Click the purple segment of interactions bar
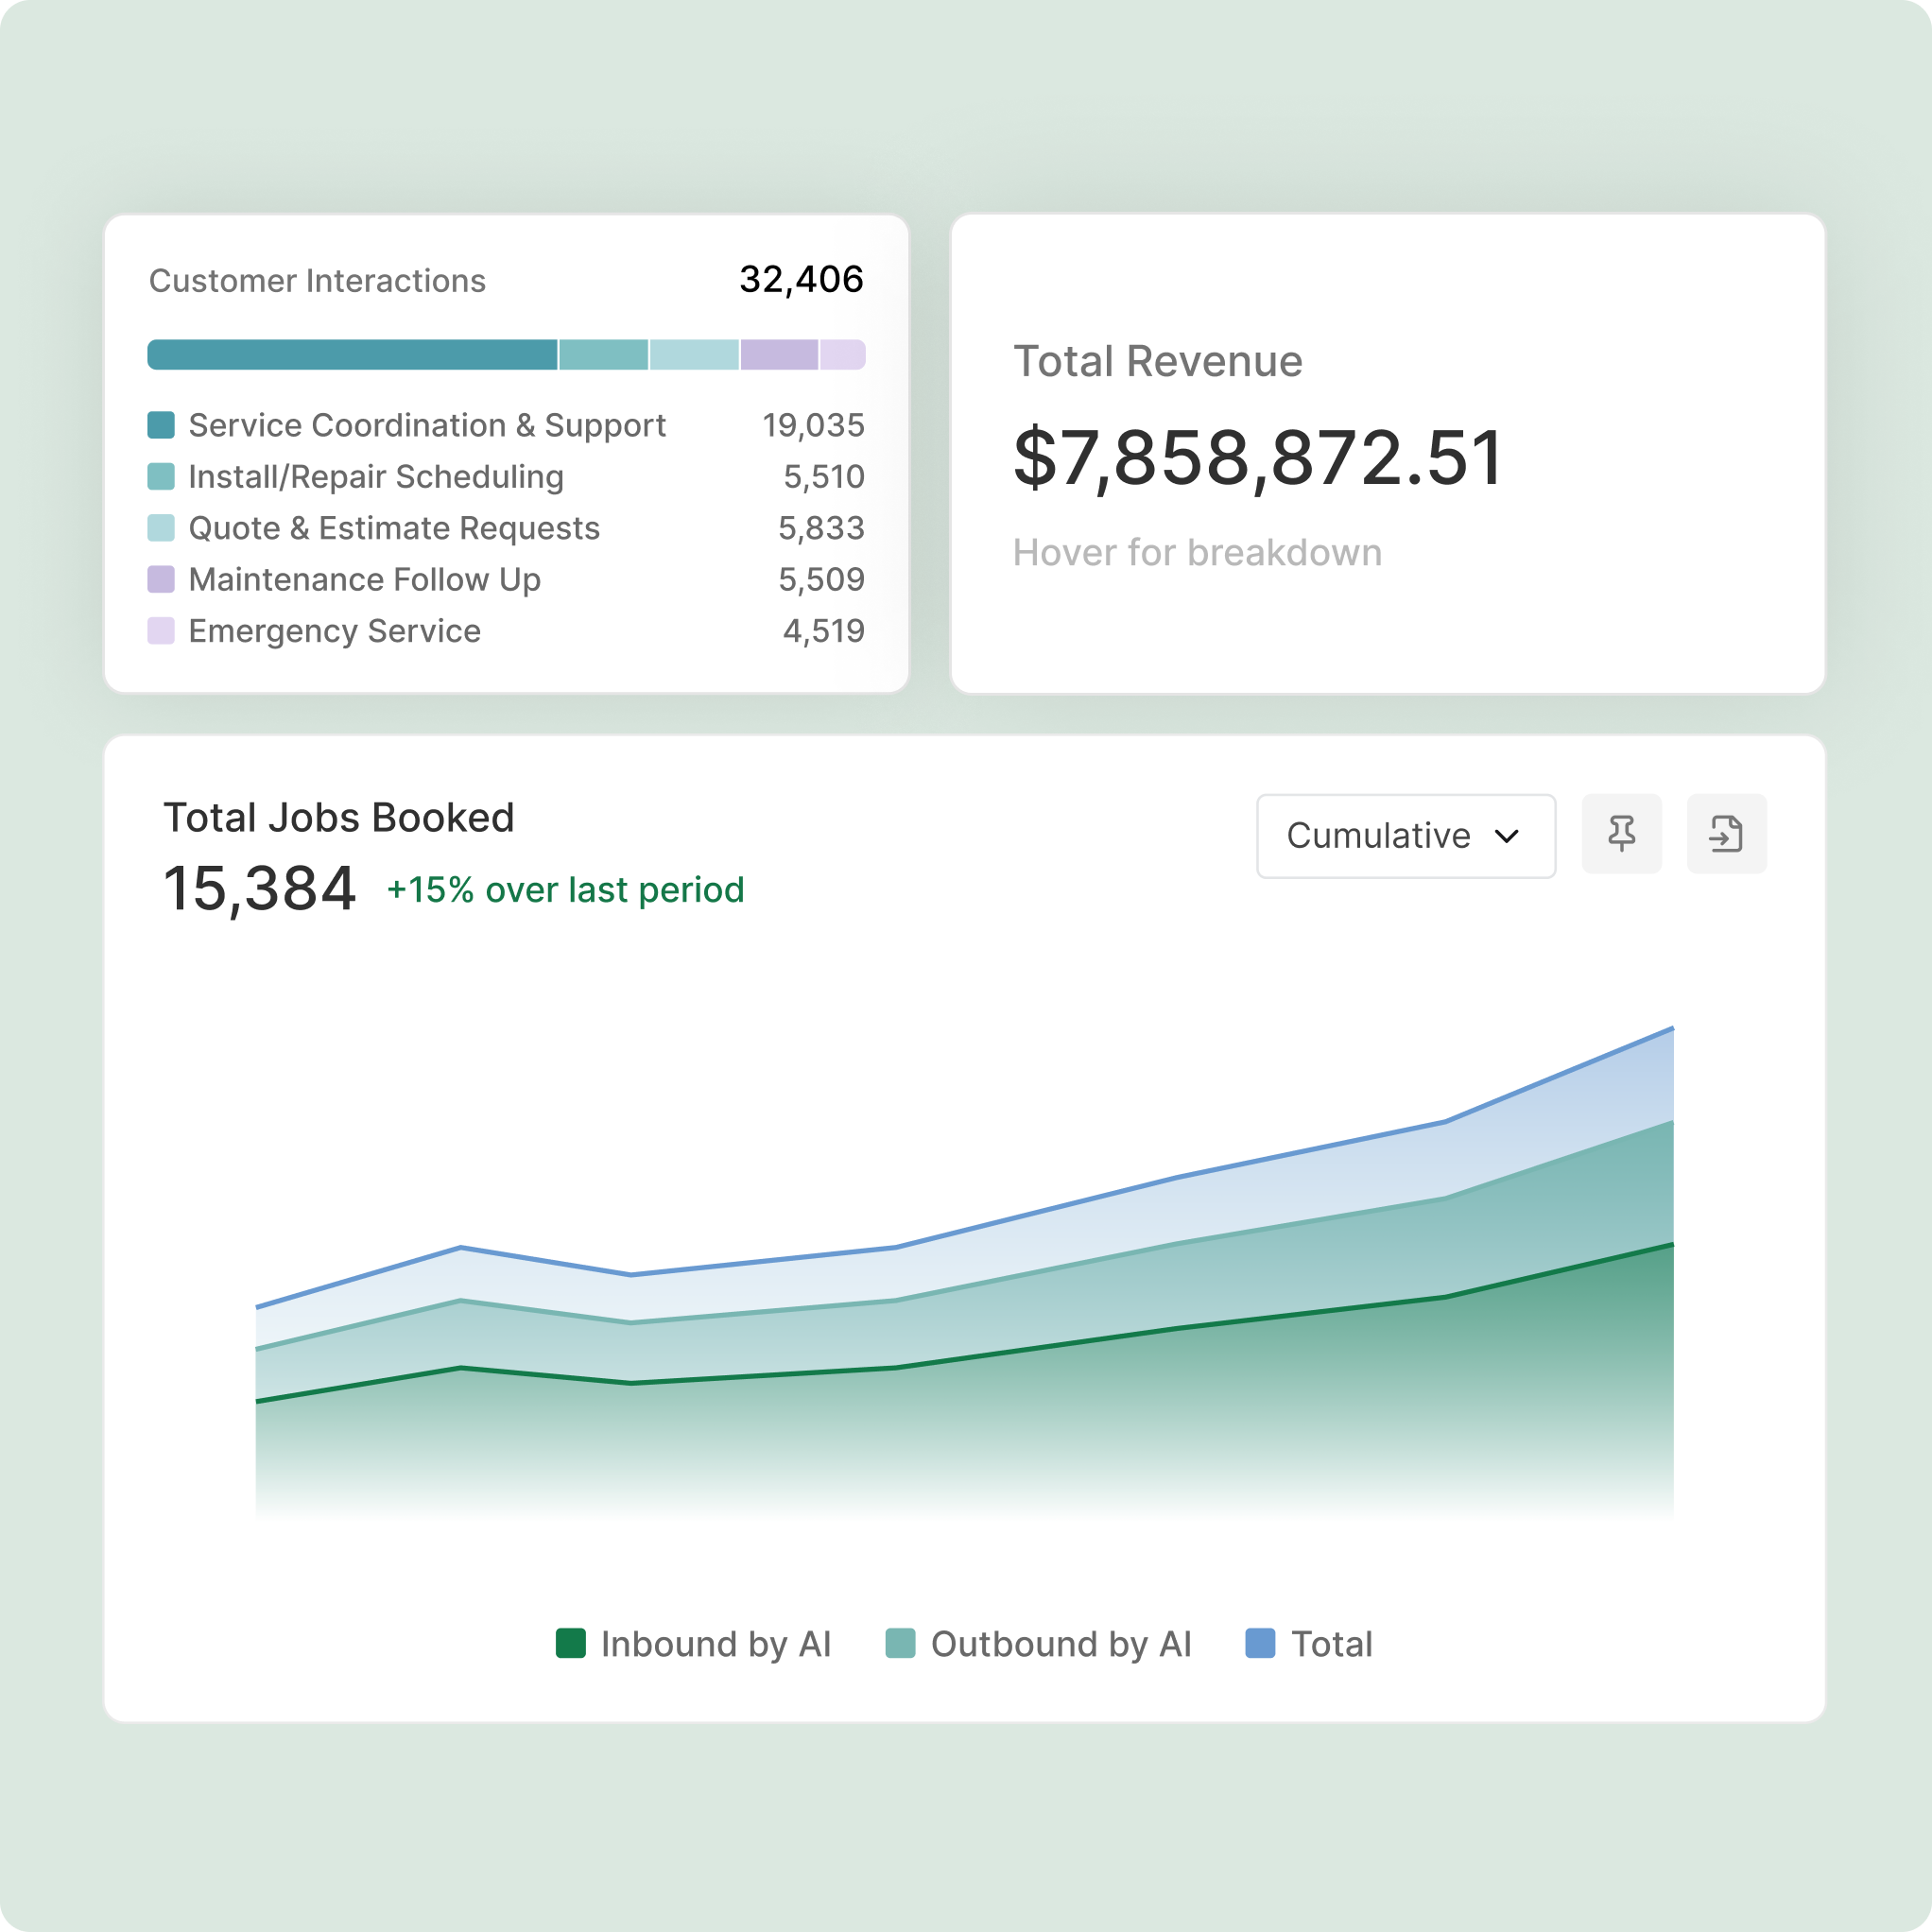The width and height of the screenshot is (1932, 1932). 779,355
